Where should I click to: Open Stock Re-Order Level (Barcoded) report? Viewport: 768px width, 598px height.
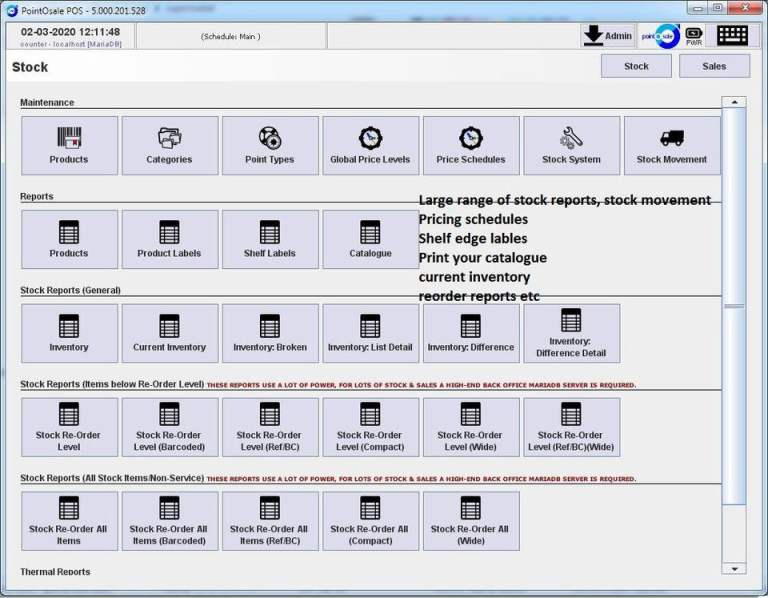(x=169, y=427)
